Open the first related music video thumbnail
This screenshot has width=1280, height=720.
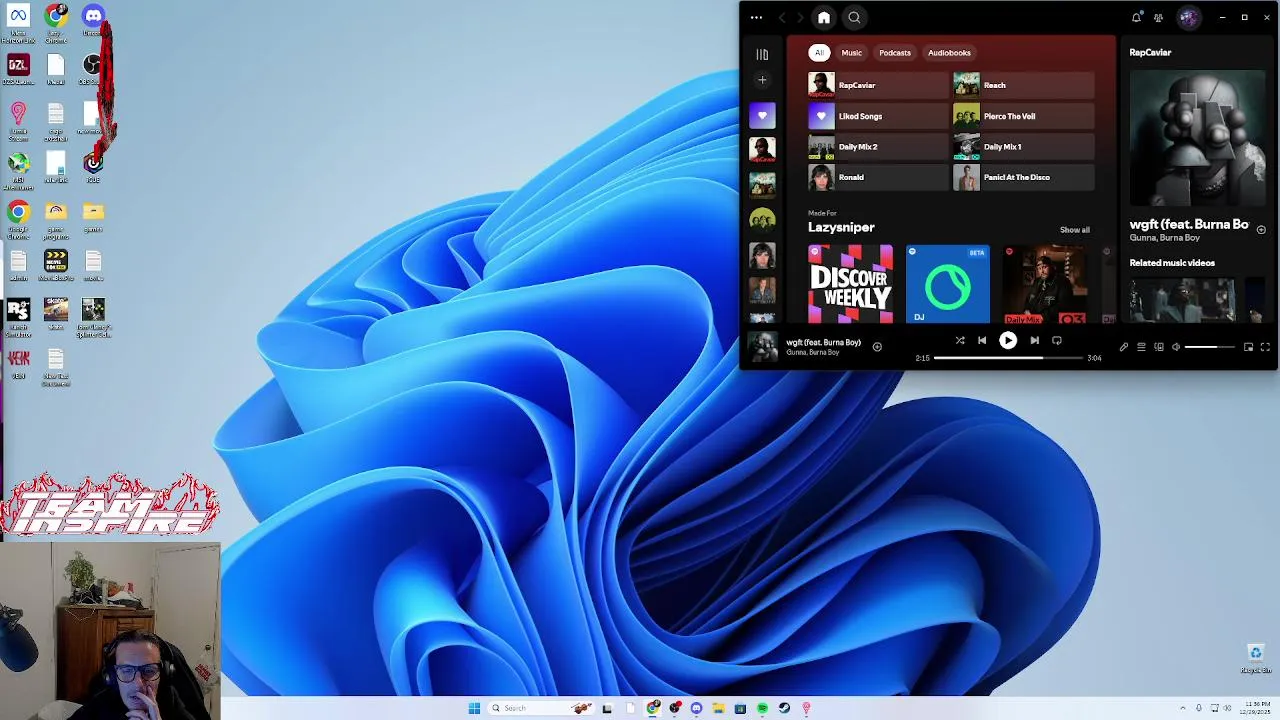click(1182, 300)
